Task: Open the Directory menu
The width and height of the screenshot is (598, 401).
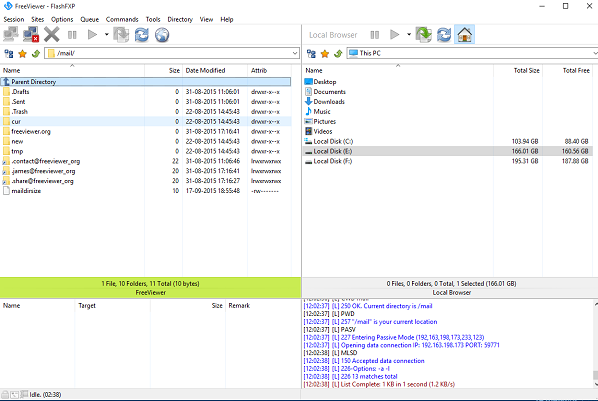Action: point(180,19)
